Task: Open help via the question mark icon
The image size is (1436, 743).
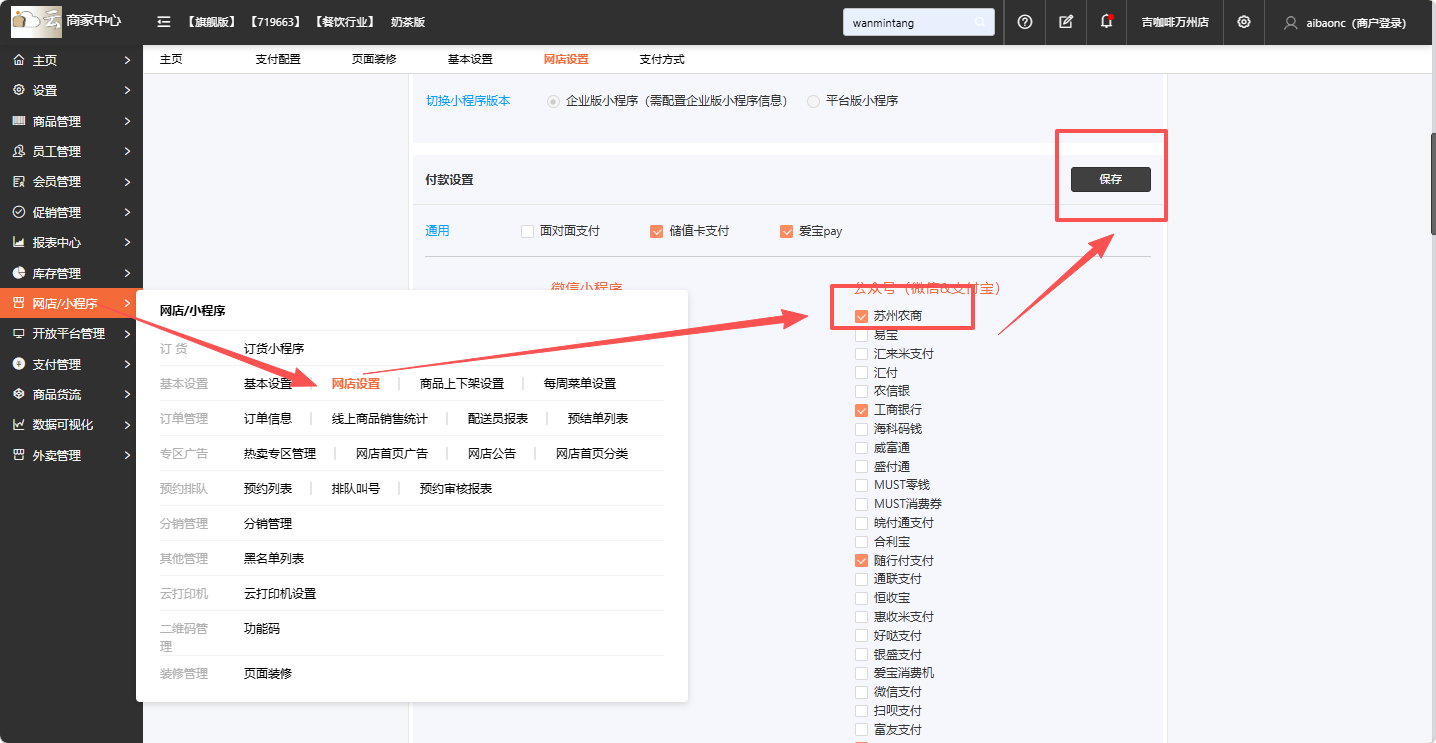Action: click(1025, 22)
